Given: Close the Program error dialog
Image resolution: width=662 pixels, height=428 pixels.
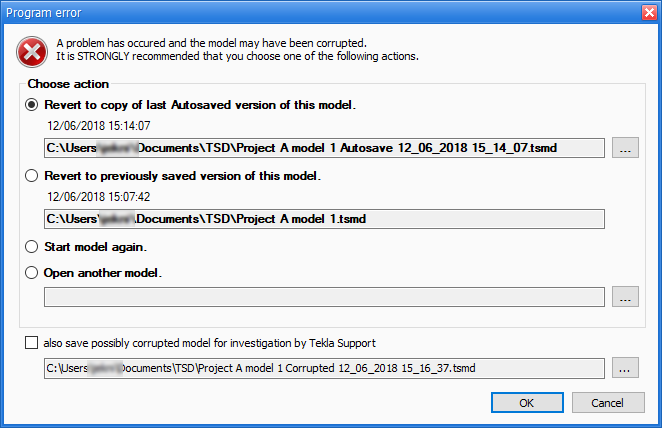Looking at the screenshot, I should [x=646, y=11].
